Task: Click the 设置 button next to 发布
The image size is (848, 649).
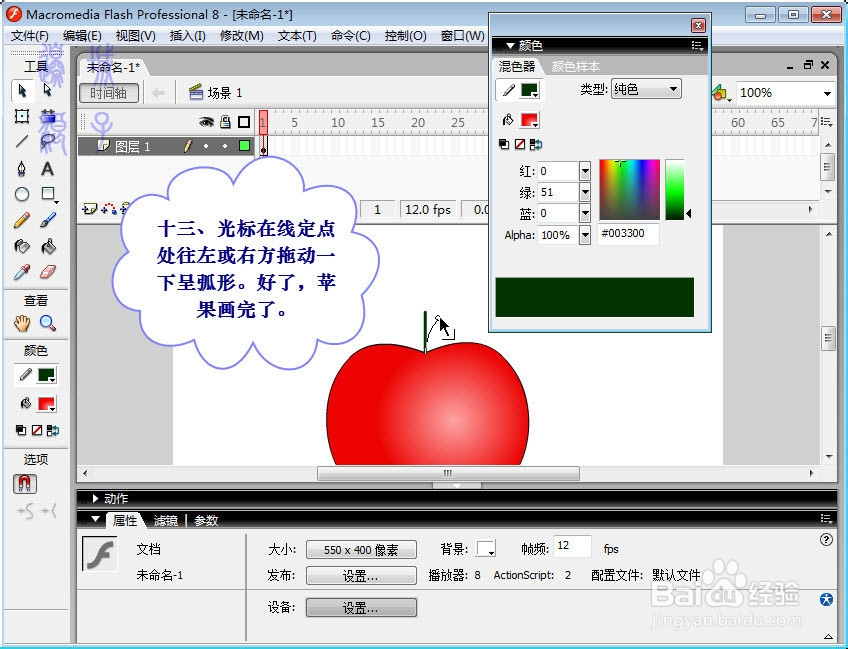Action: (360, 575)
